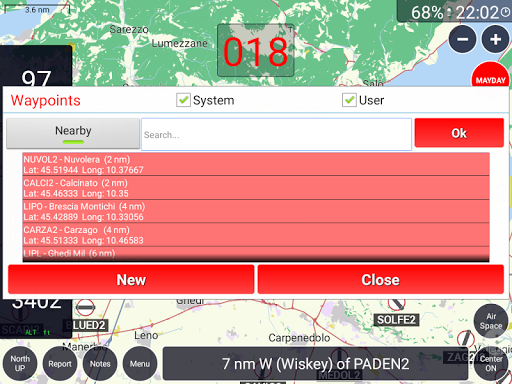Select the Nearby tab button
Viewport: 512px width, 384px height.
click(73, 133)
